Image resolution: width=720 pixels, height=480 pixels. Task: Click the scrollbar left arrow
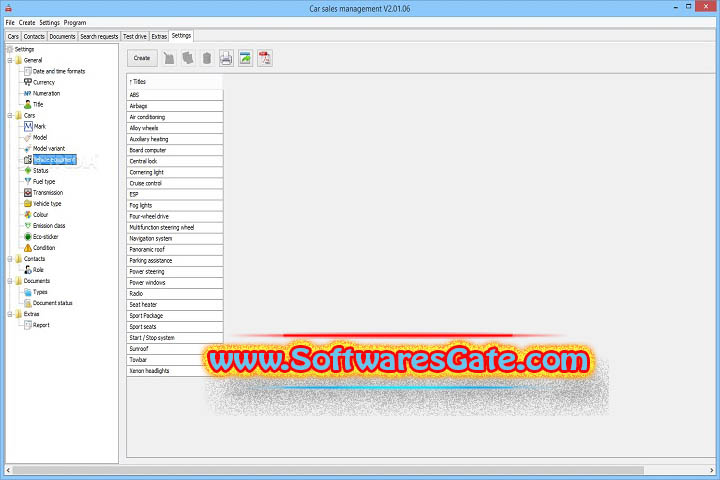8,470
